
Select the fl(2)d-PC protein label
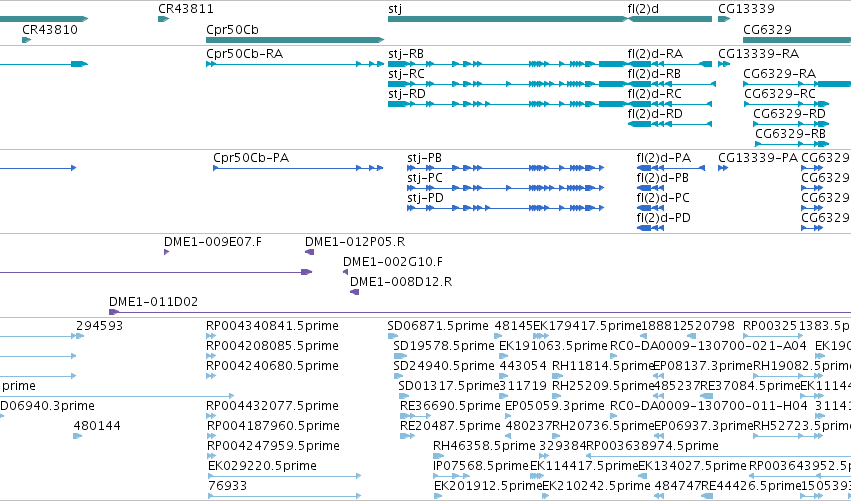663,198
